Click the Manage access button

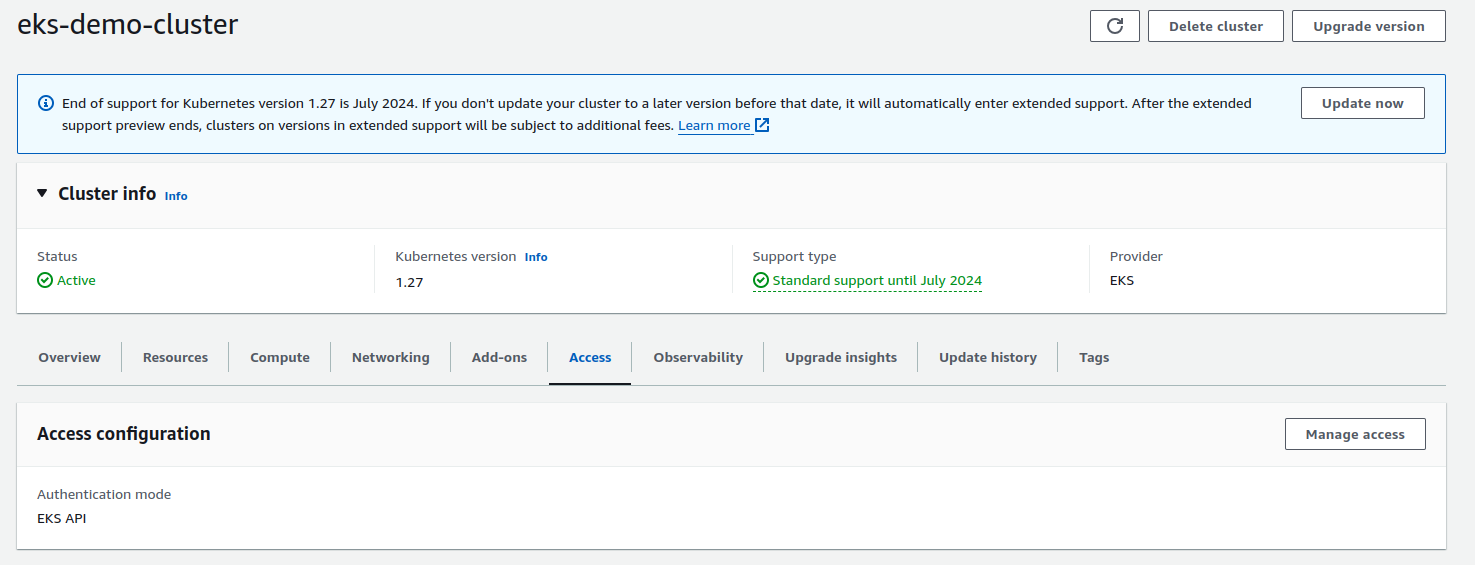(x=1355, y=434)
